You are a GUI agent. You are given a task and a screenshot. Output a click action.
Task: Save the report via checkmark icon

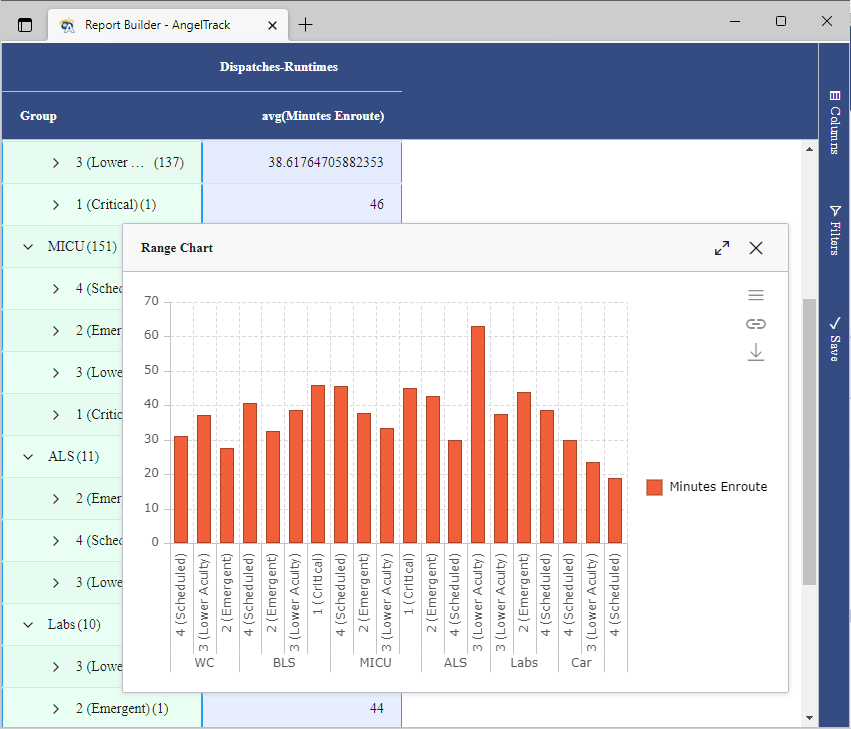[835, 340]
